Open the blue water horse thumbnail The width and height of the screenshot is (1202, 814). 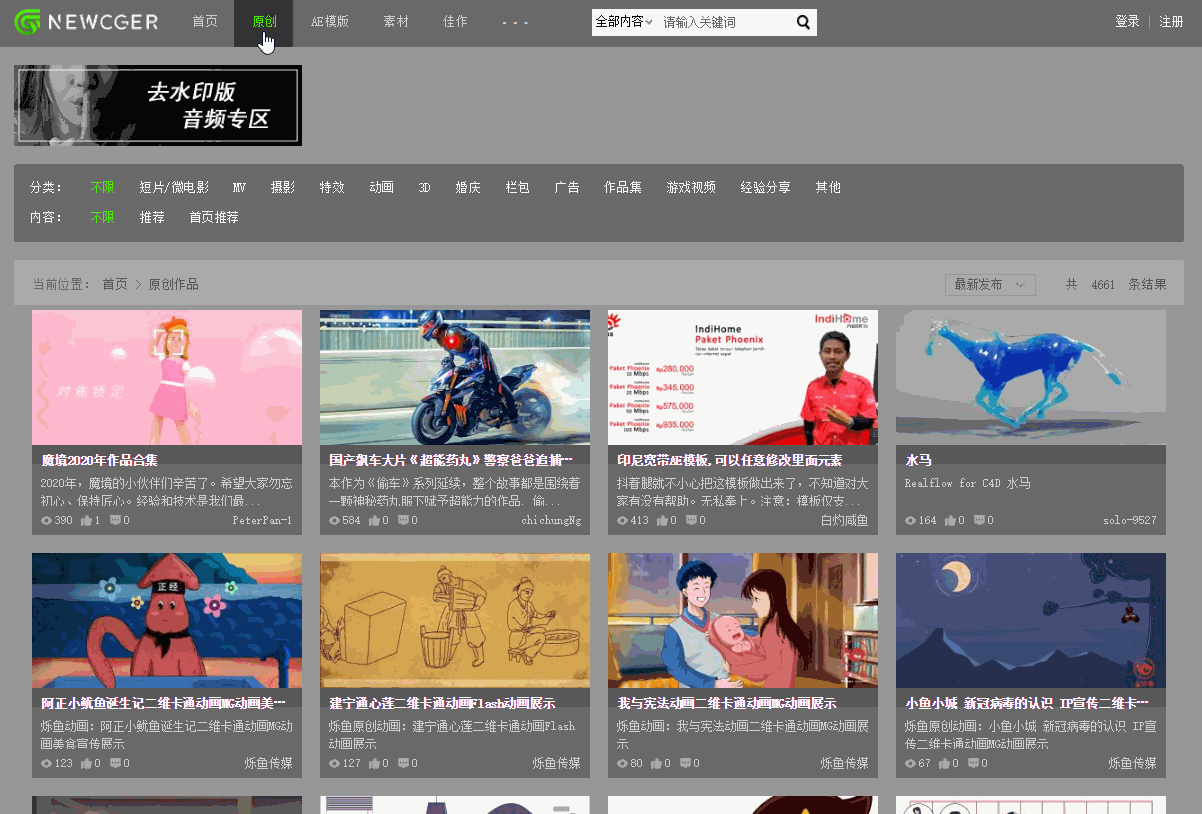pos(1030,377)
